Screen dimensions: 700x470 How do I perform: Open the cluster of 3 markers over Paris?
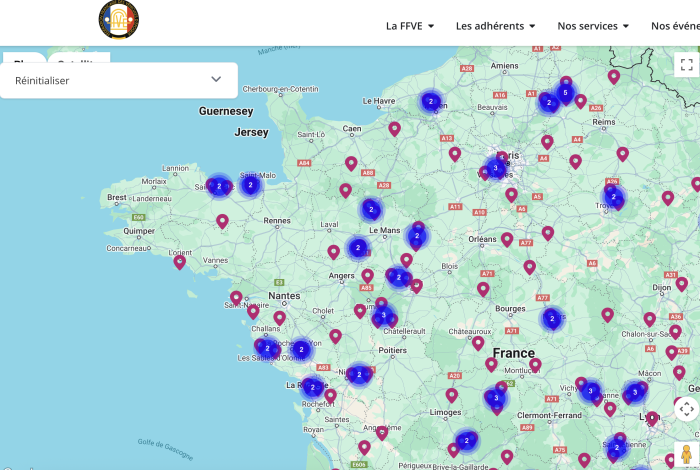tap(495, 168)
